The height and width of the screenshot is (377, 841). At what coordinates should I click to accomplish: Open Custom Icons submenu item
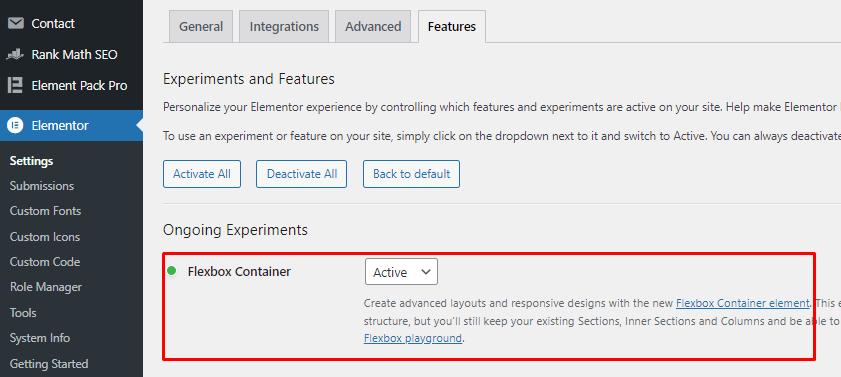[x=45, y=236]
